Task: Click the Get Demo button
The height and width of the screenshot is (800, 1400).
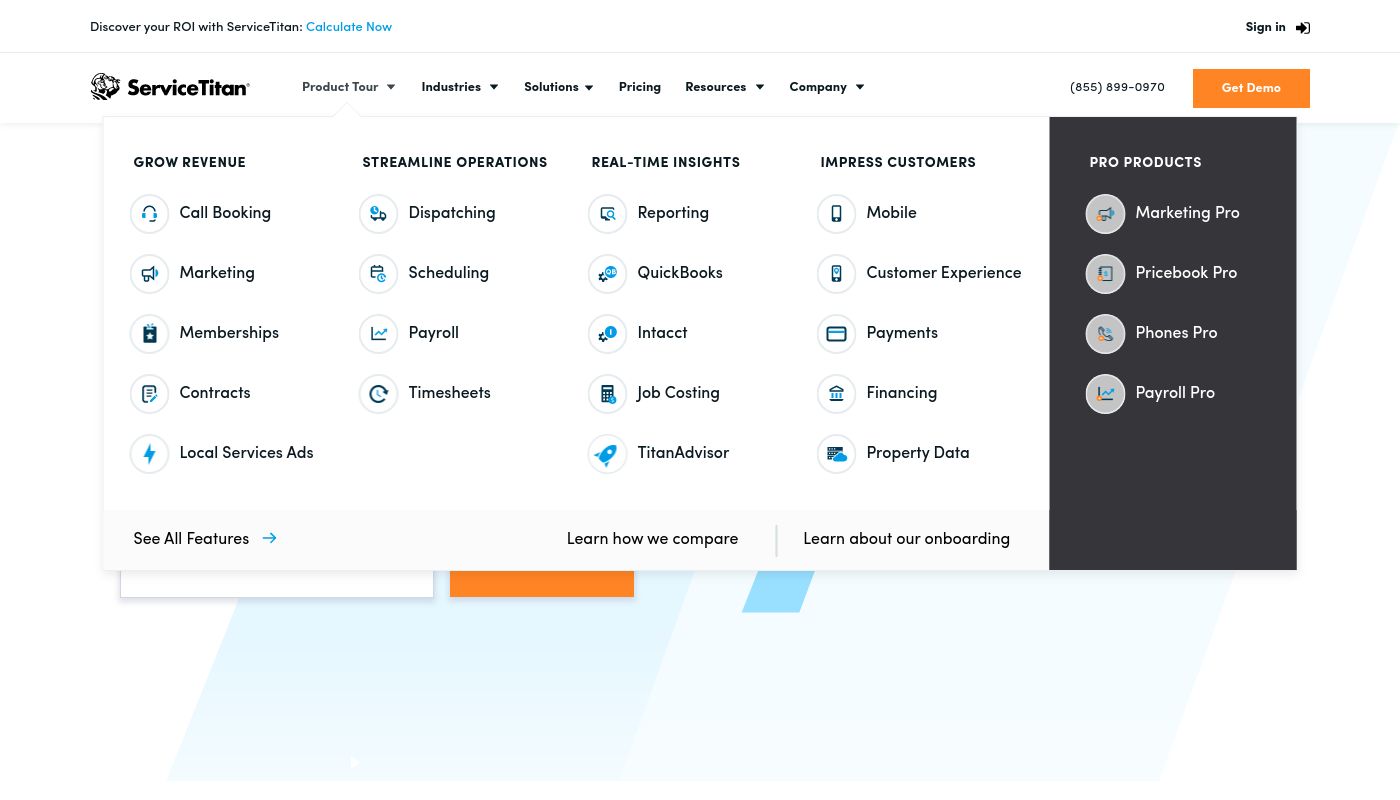Action: pos(1251,88)
